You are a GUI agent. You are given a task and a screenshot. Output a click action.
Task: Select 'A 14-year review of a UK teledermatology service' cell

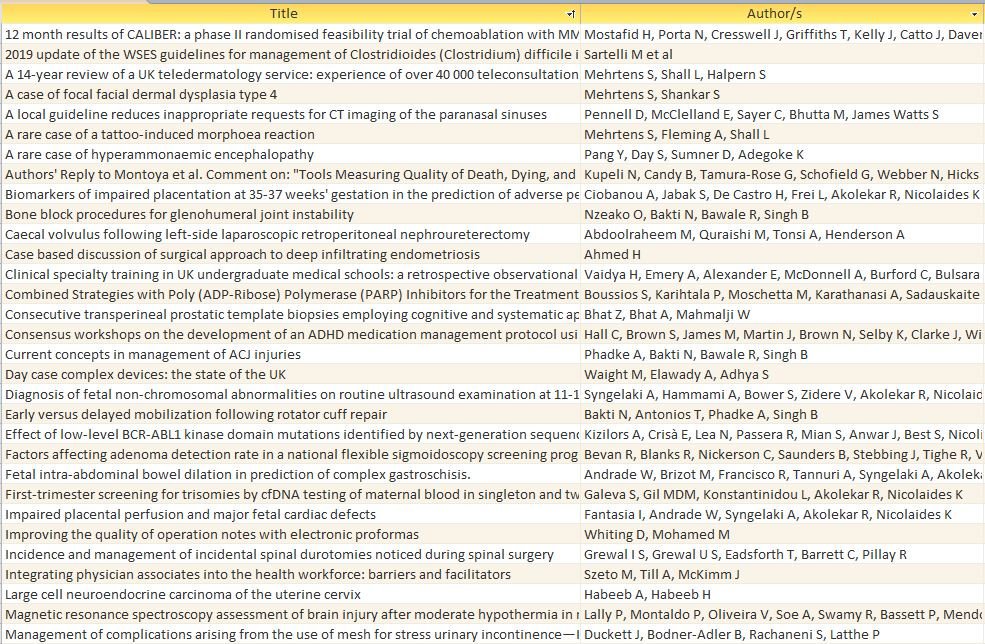coord(291,75)
